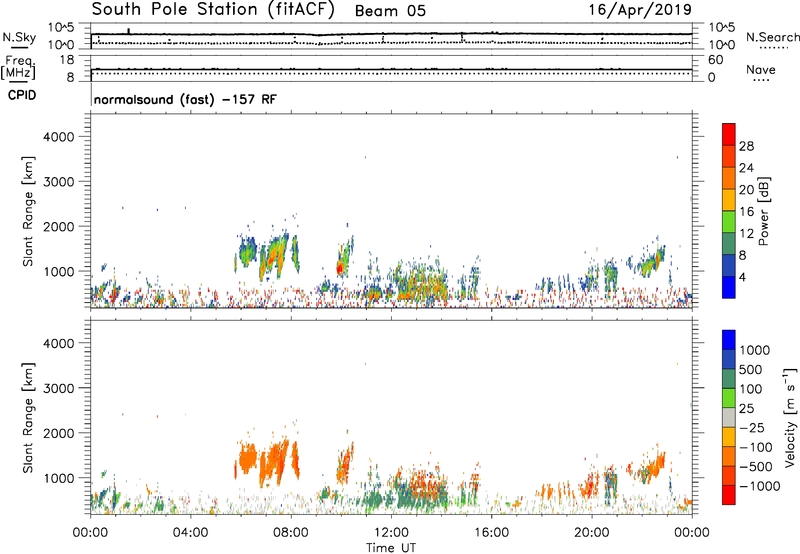Click the '18' tick on frequency axis

pos(67,60)
